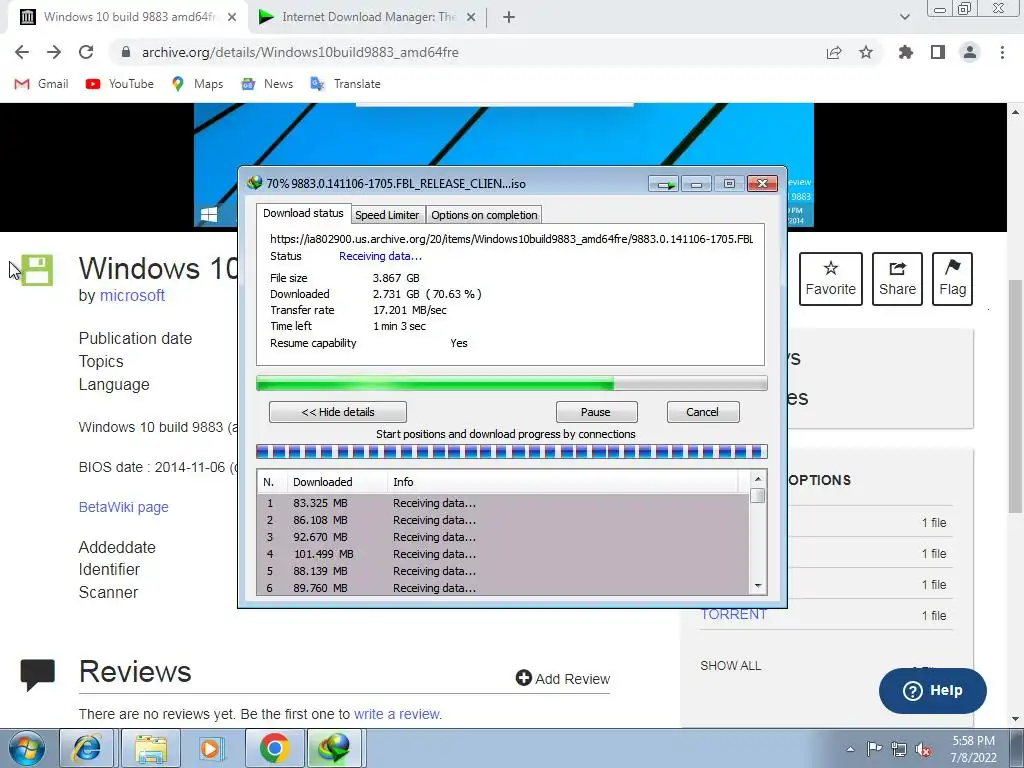Show hidden system tray icons
Screen dimensions: 1024x768
(x=850, y=749)
